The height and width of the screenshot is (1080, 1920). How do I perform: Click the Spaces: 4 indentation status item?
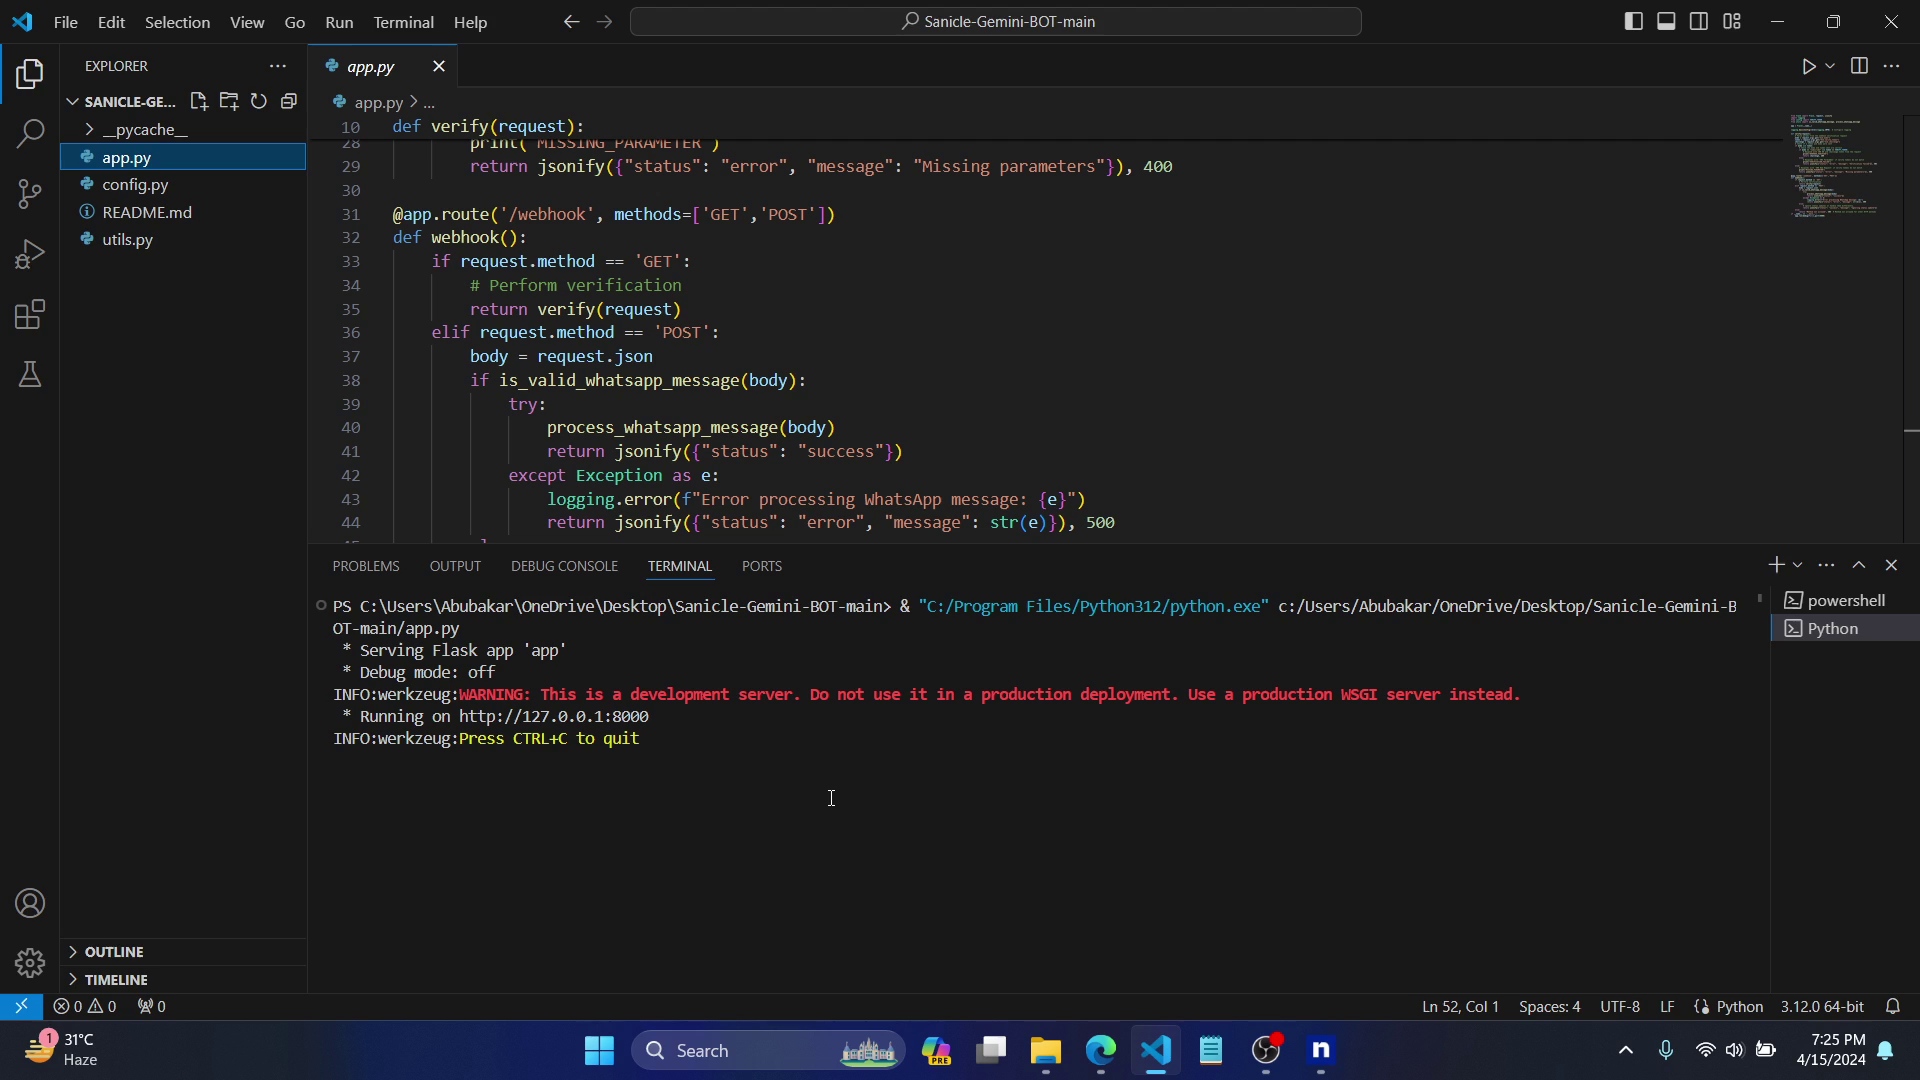[1549, 1006]
